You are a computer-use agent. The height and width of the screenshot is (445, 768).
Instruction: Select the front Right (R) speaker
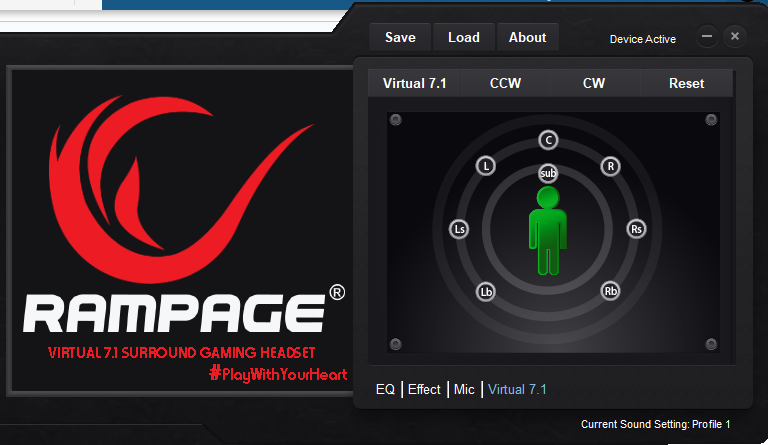pos(610,166)
